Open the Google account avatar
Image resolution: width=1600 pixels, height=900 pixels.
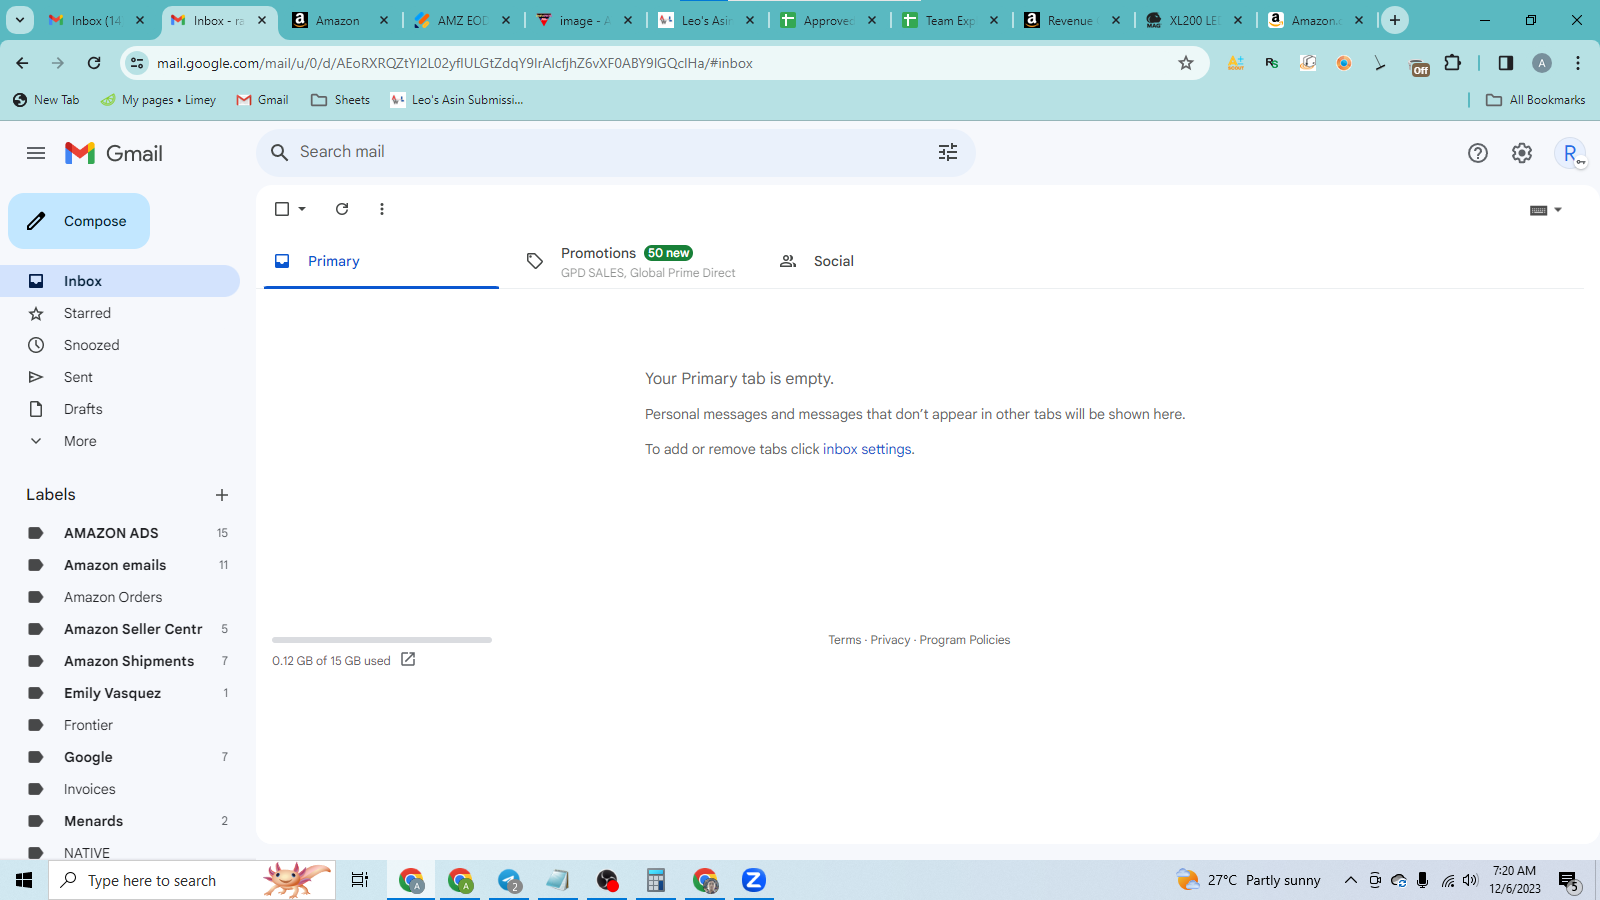coord(1571,153)
